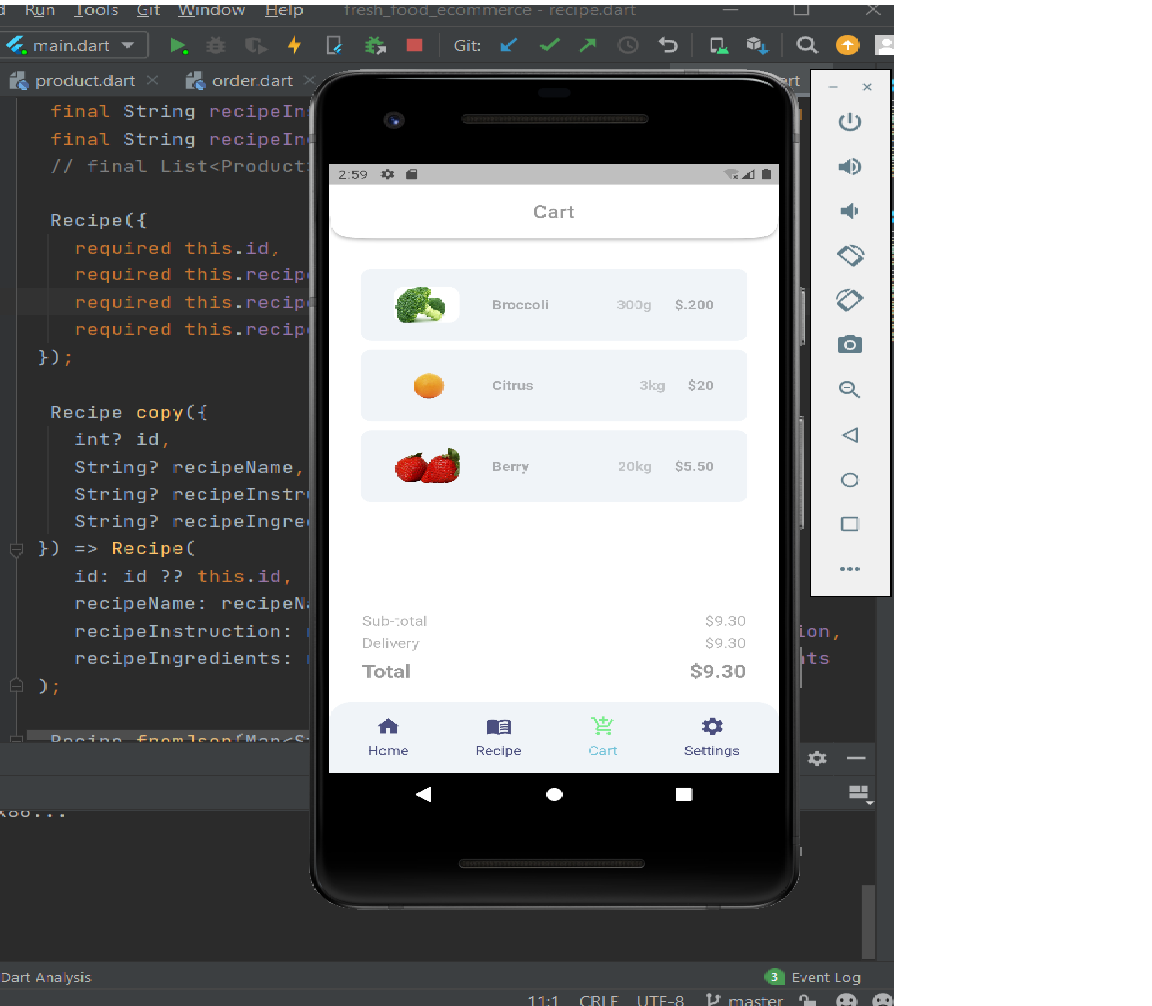
Task: Click the emulator sidebar back triangle
Action: (x=850, y=435)
